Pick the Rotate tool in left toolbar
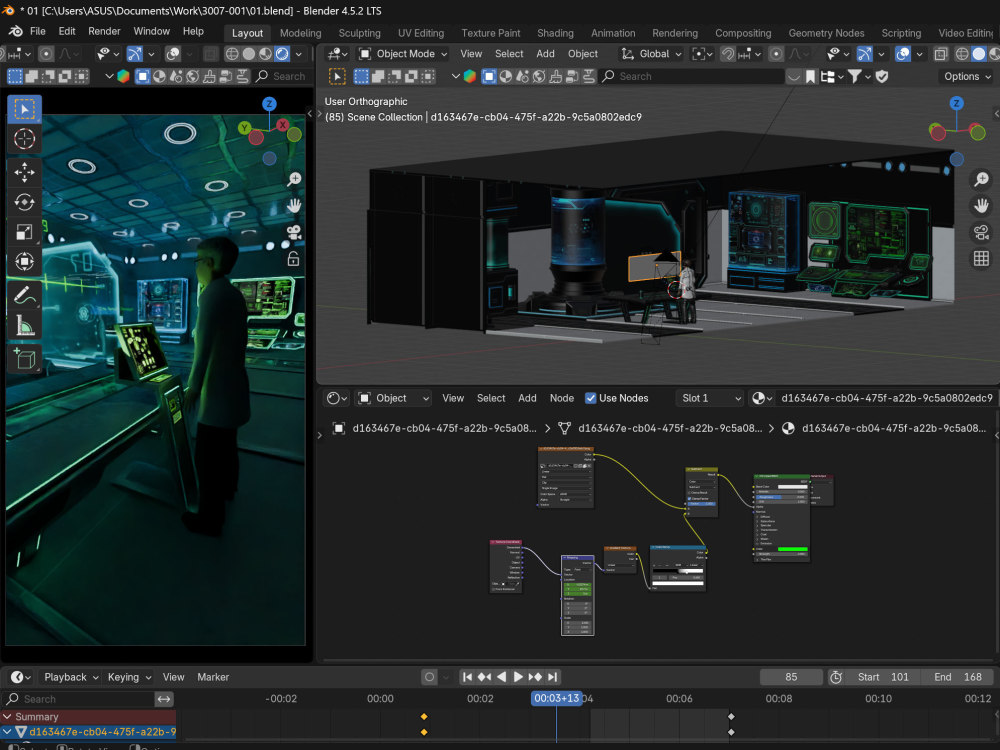The image size is (1000, 750). (x=24, y=202)
